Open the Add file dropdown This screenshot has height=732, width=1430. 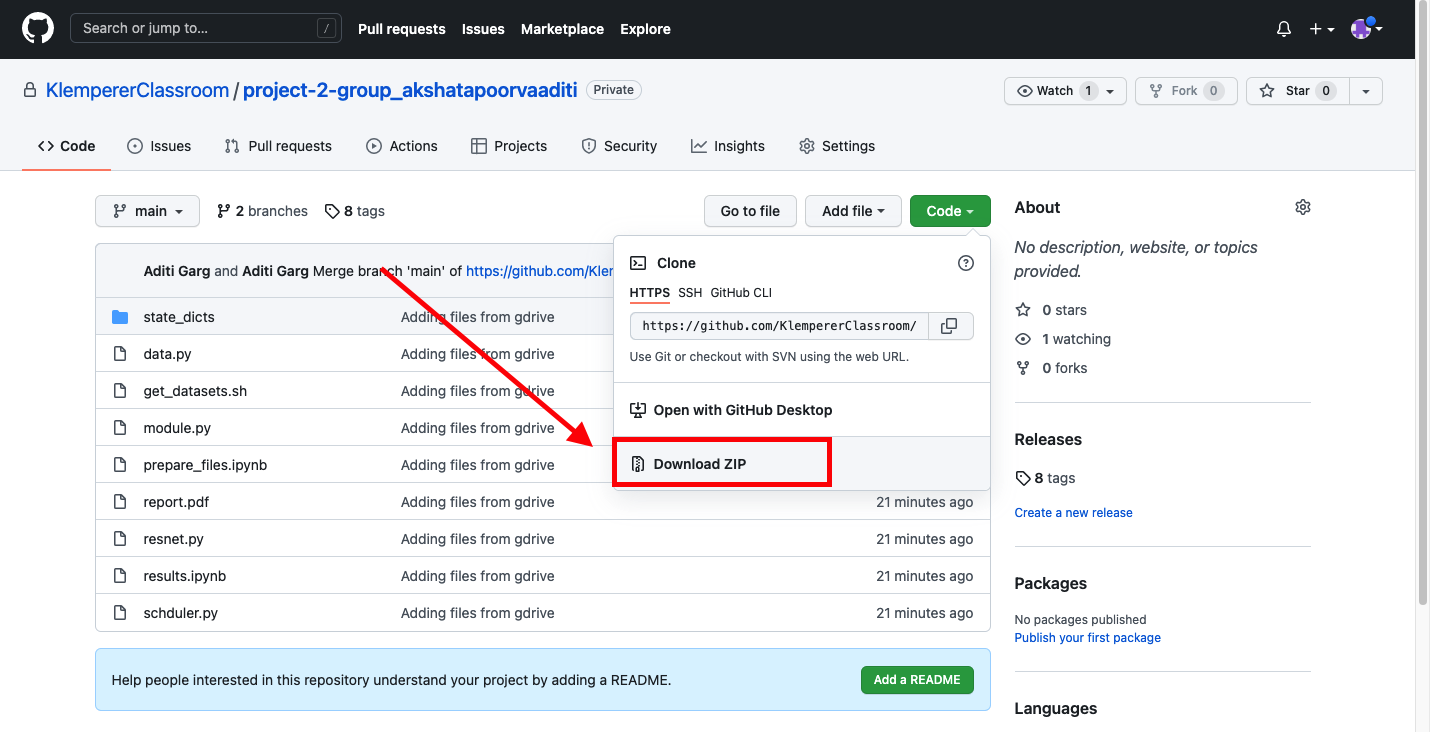coord(853,211)
